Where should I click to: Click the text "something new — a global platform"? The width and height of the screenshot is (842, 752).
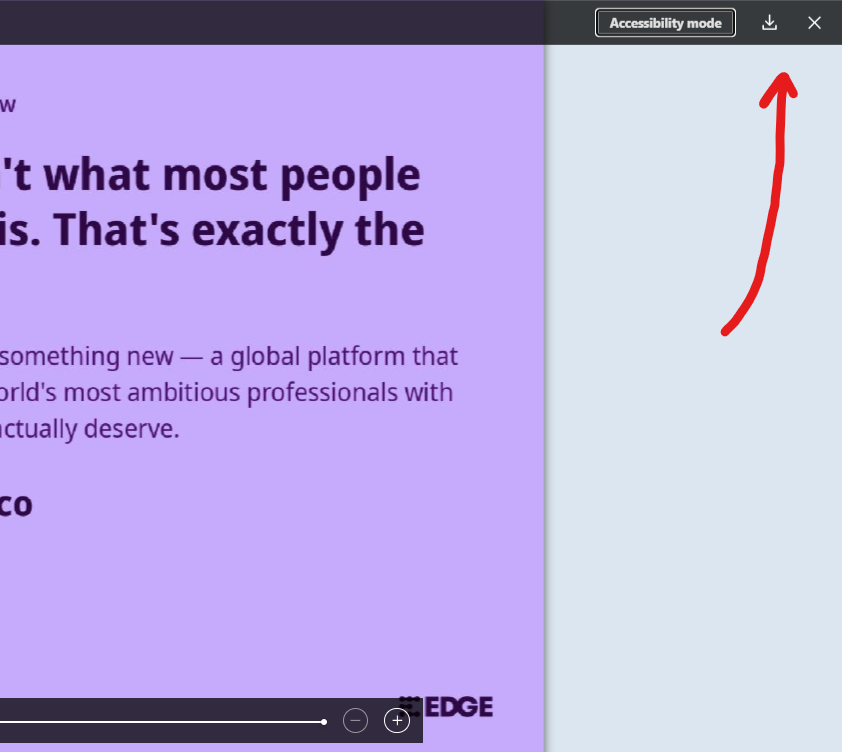[230, 356]
